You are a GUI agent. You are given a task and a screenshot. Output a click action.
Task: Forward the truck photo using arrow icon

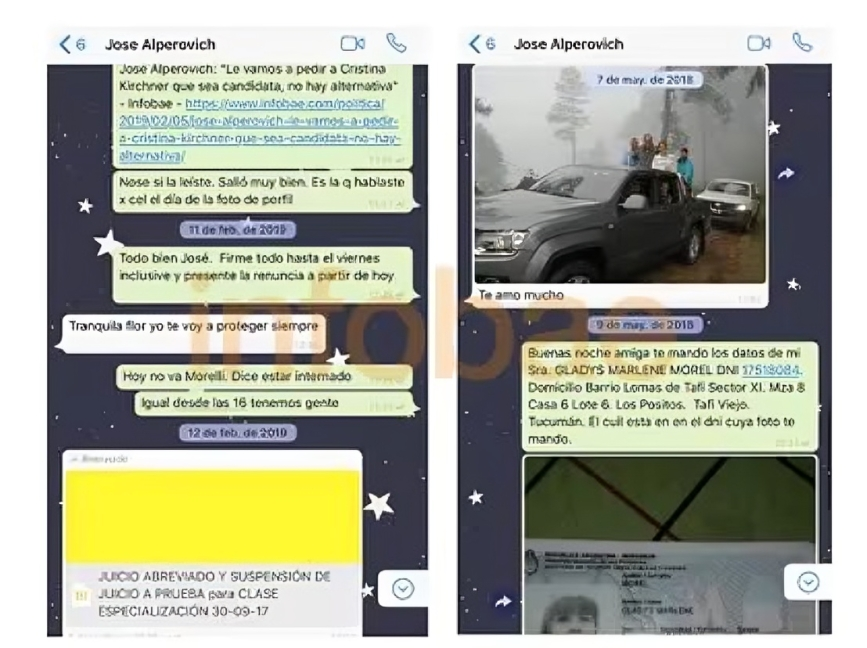tap(786, 174)
